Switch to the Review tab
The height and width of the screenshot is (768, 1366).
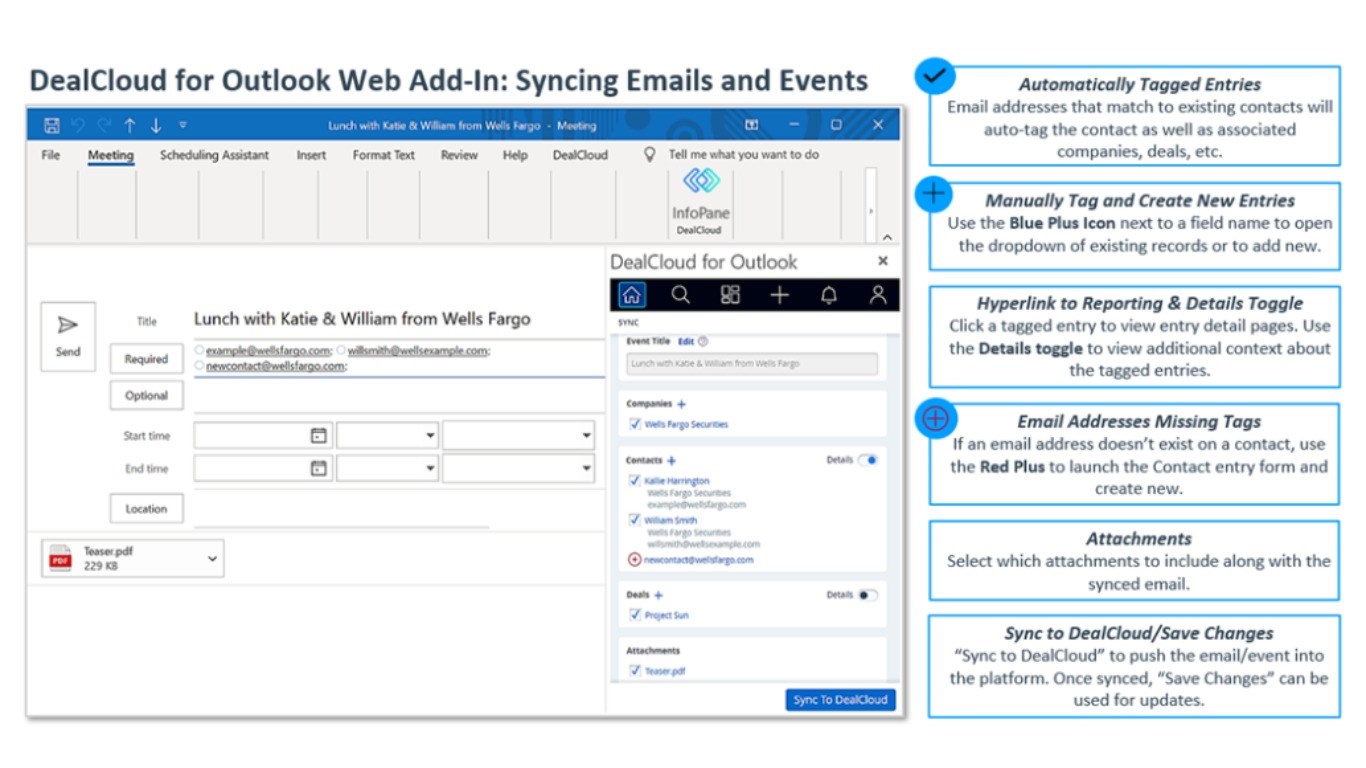click(459, 155)
